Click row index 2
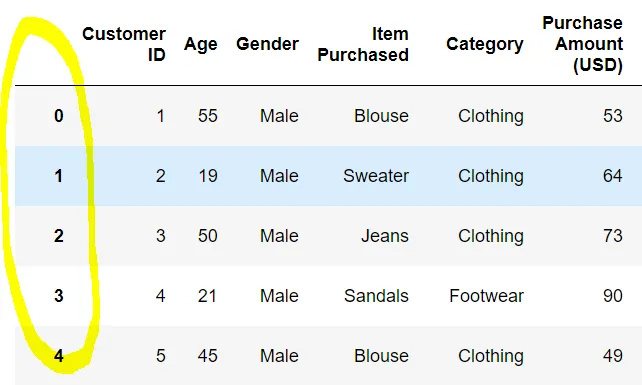 [x=59, y=236]
